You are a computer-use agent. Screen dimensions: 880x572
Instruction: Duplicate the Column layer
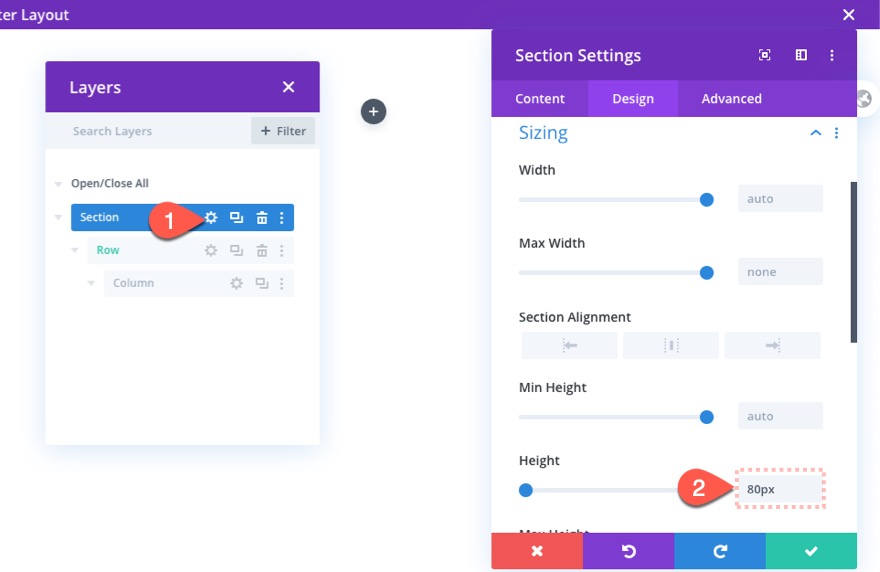click(262, 283)
